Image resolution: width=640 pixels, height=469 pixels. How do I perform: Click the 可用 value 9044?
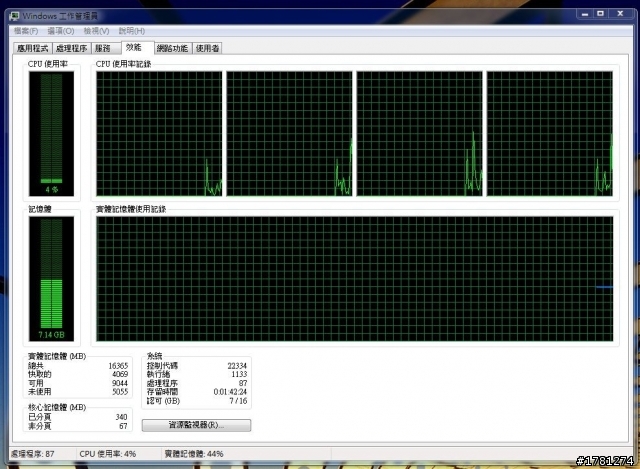(120, 383)
